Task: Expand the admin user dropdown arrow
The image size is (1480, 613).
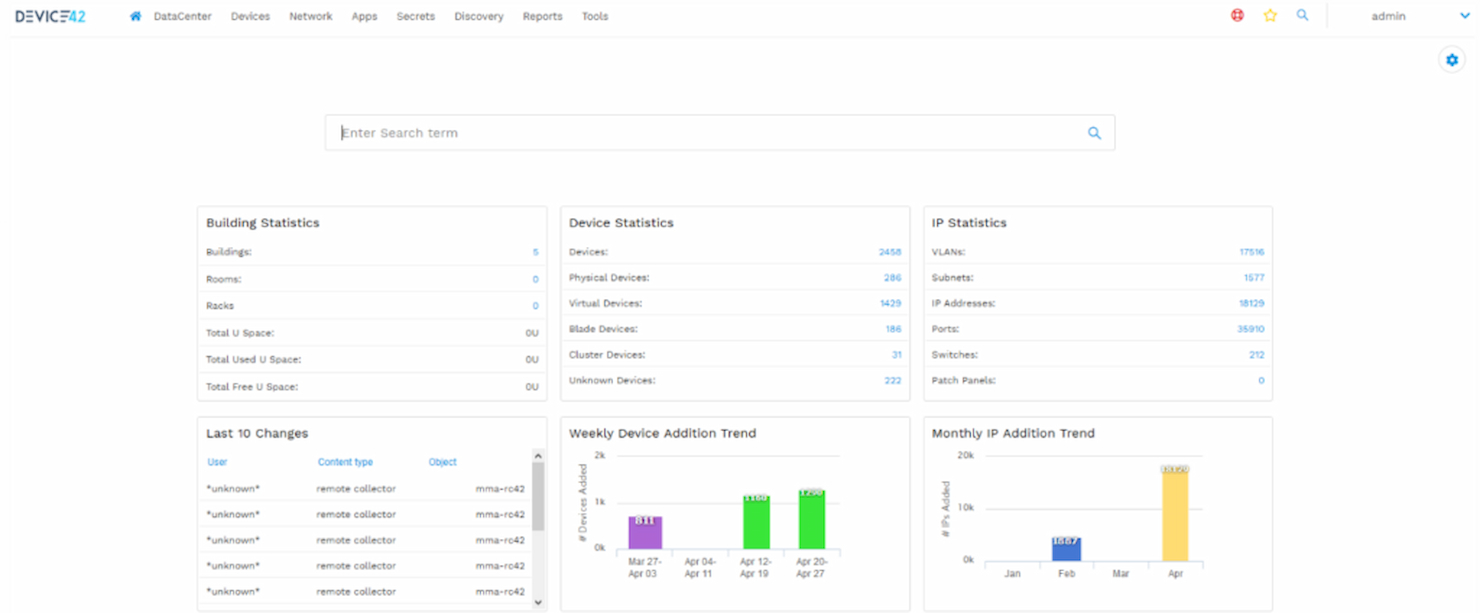Action: [x=1465, y=16]
